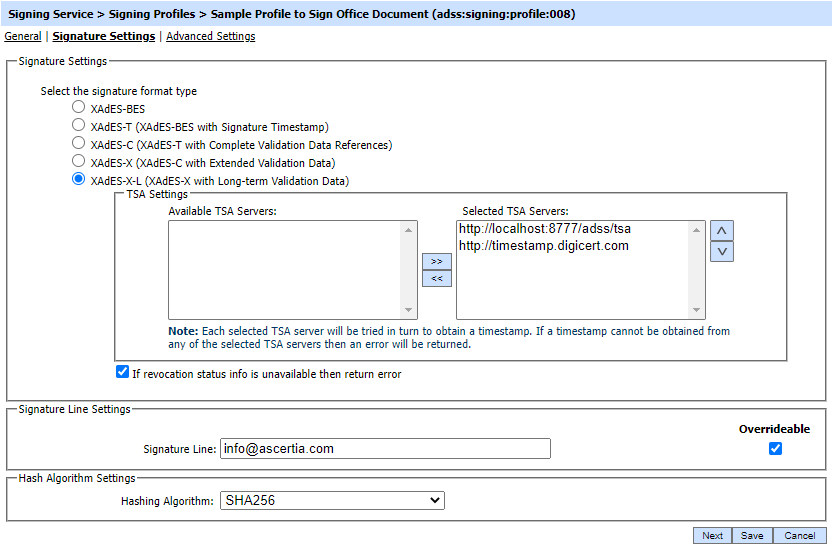The width and height of the screenshot is (833, 550).
Task: Uncheck the Overrideable checkbox
Action: click(x=775, y=448)
